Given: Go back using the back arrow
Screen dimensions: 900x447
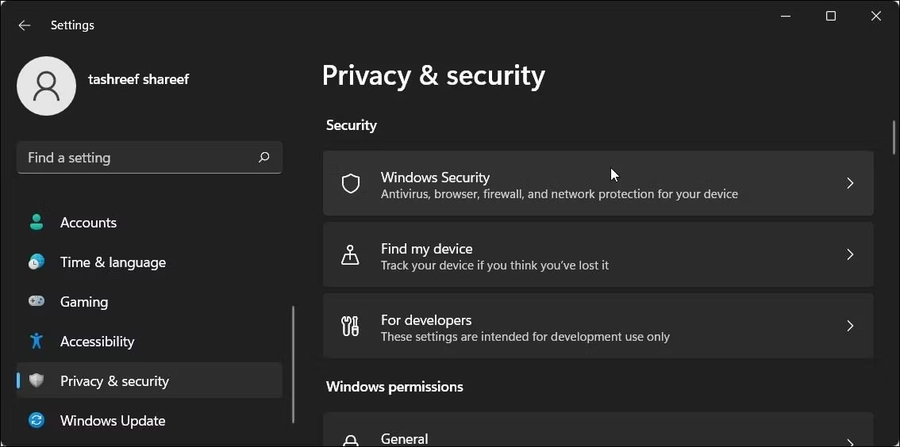Looking at the screenshot, I should click(24, 25).
